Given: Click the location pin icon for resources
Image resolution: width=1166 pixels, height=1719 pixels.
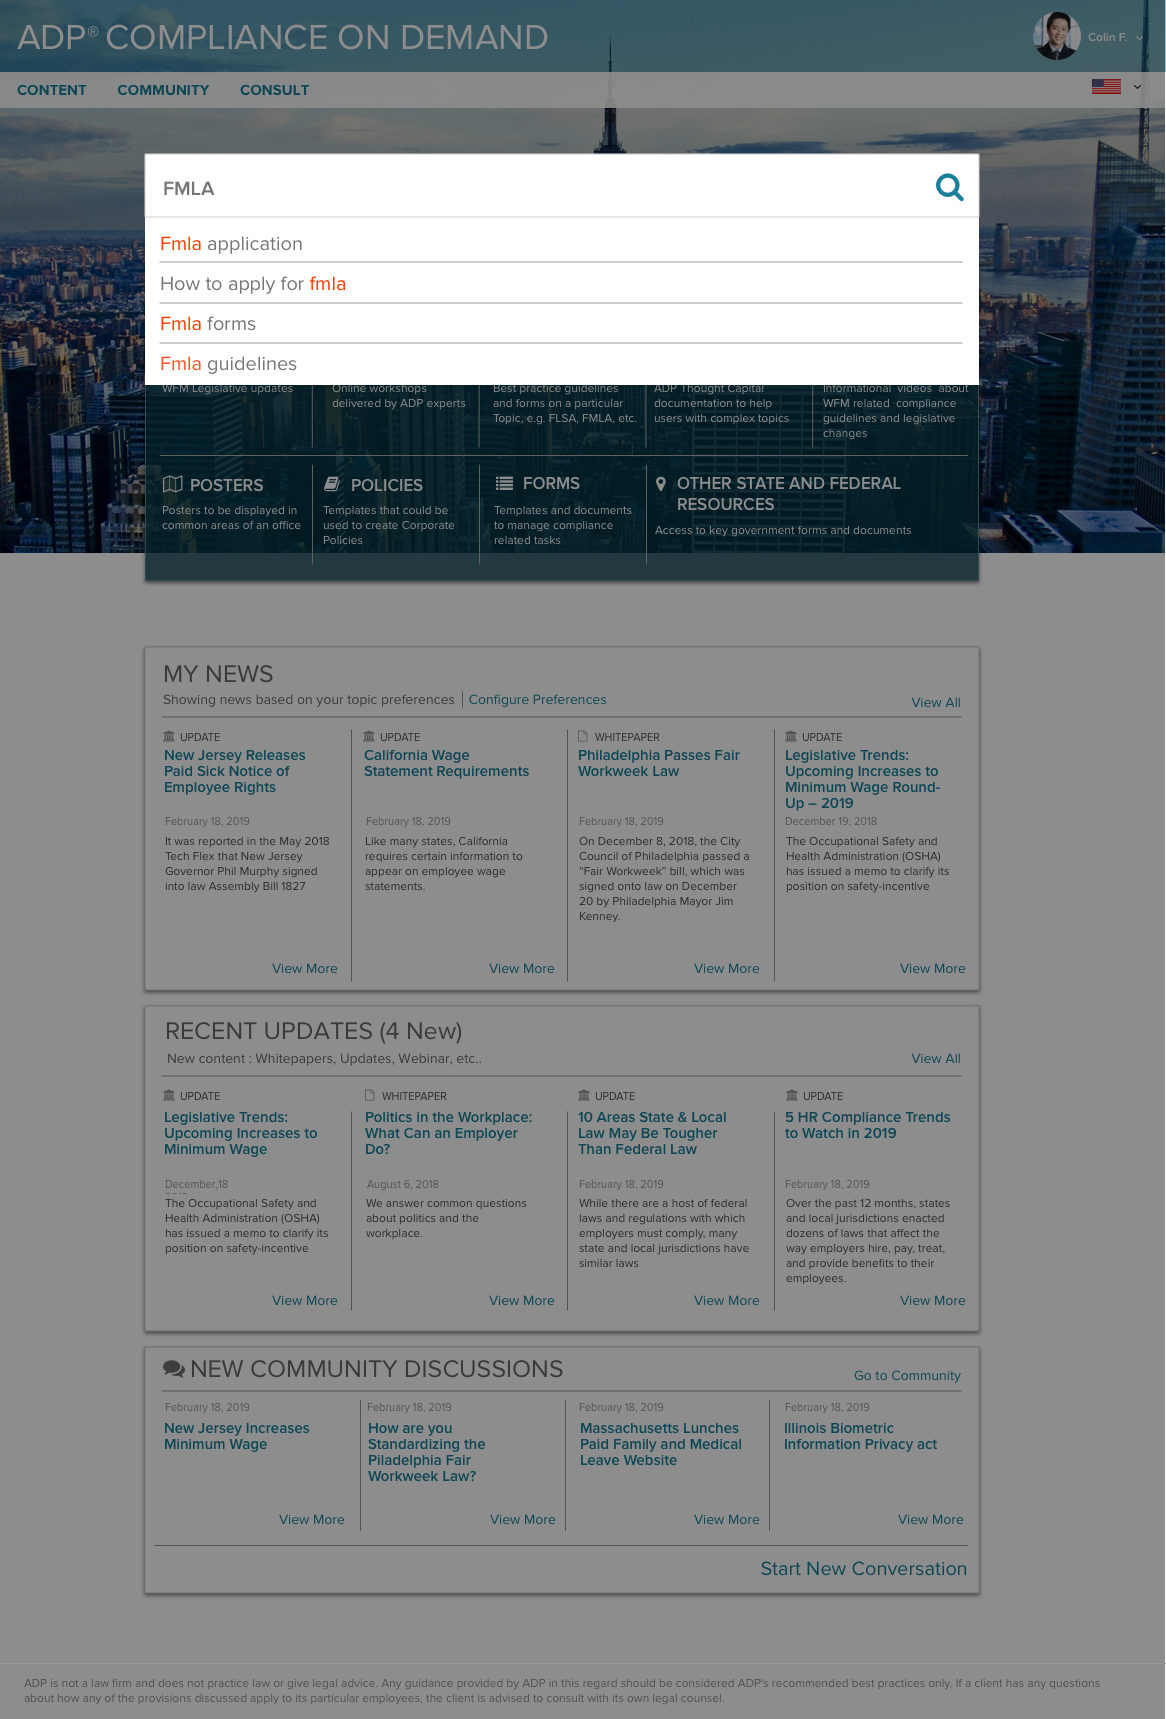Looking at the screenshot, I should (661, 484).
